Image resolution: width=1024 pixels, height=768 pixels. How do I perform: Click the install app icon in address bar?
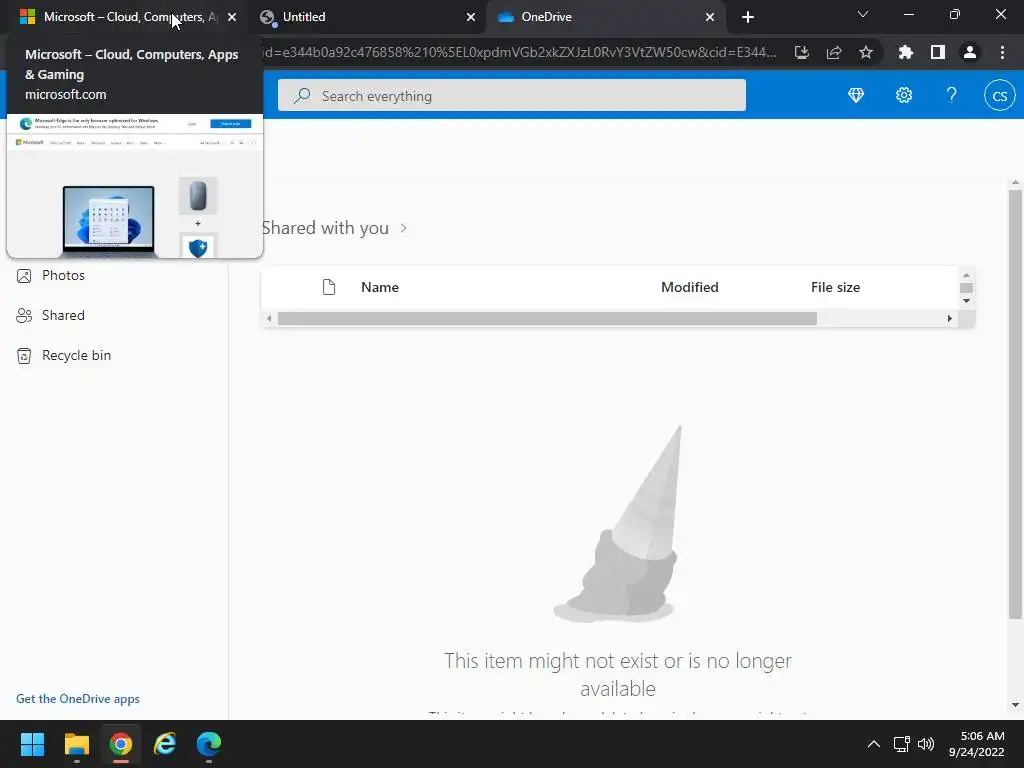(x=802, y=52)
